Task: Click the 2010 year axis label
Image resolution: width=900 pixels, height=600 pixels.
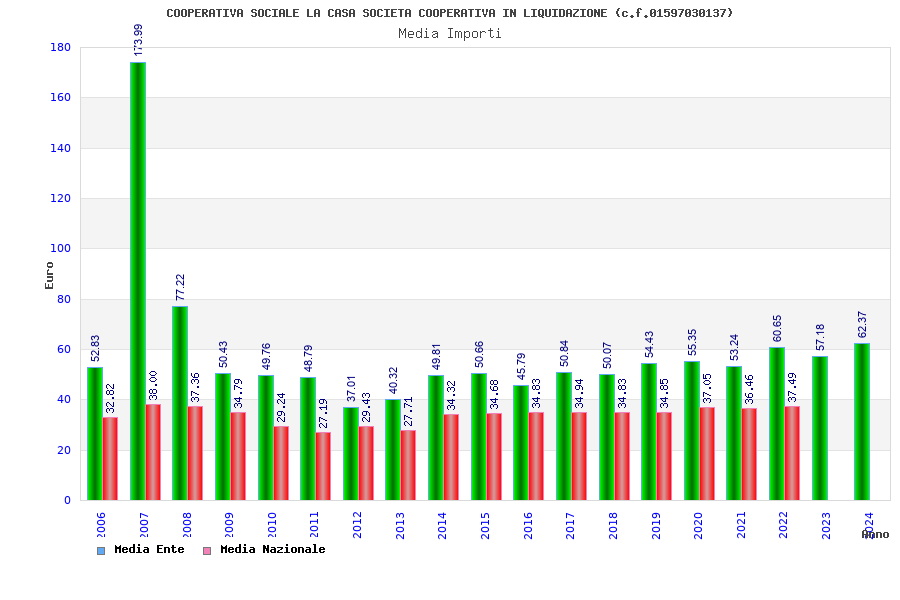Action: pyautogui.click(x=272, y=525)
